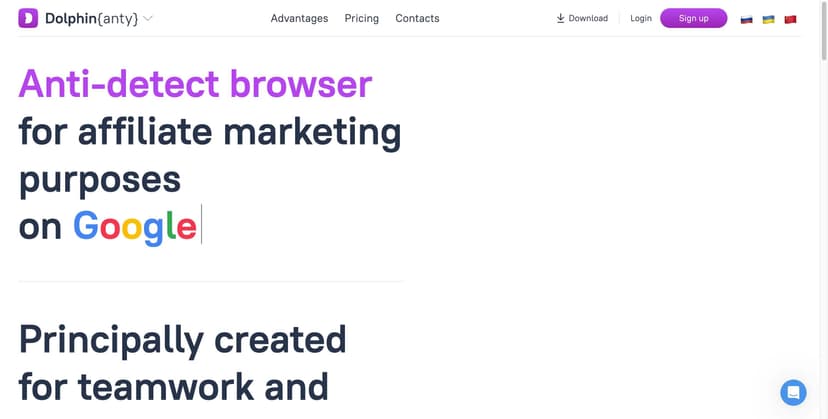Expand the chevron next to Dolphin{anty}

point(148,18)
